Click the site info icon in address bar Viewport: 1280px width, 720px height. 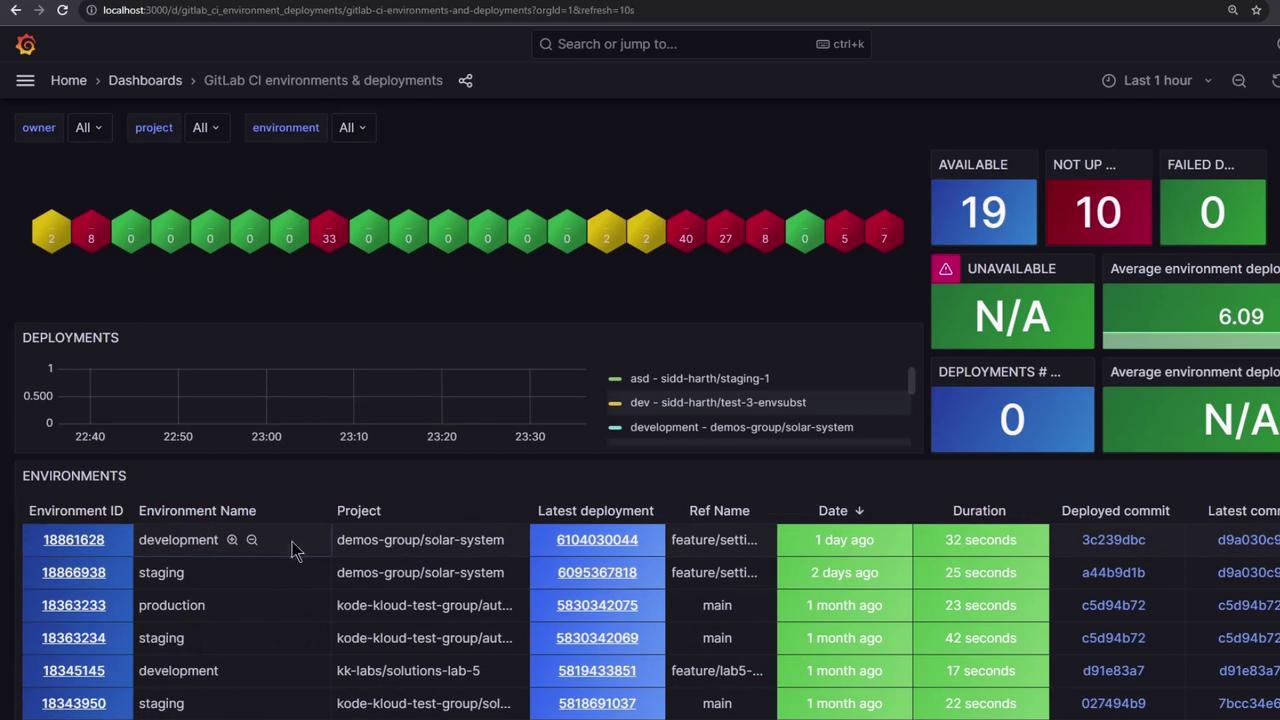91,10
